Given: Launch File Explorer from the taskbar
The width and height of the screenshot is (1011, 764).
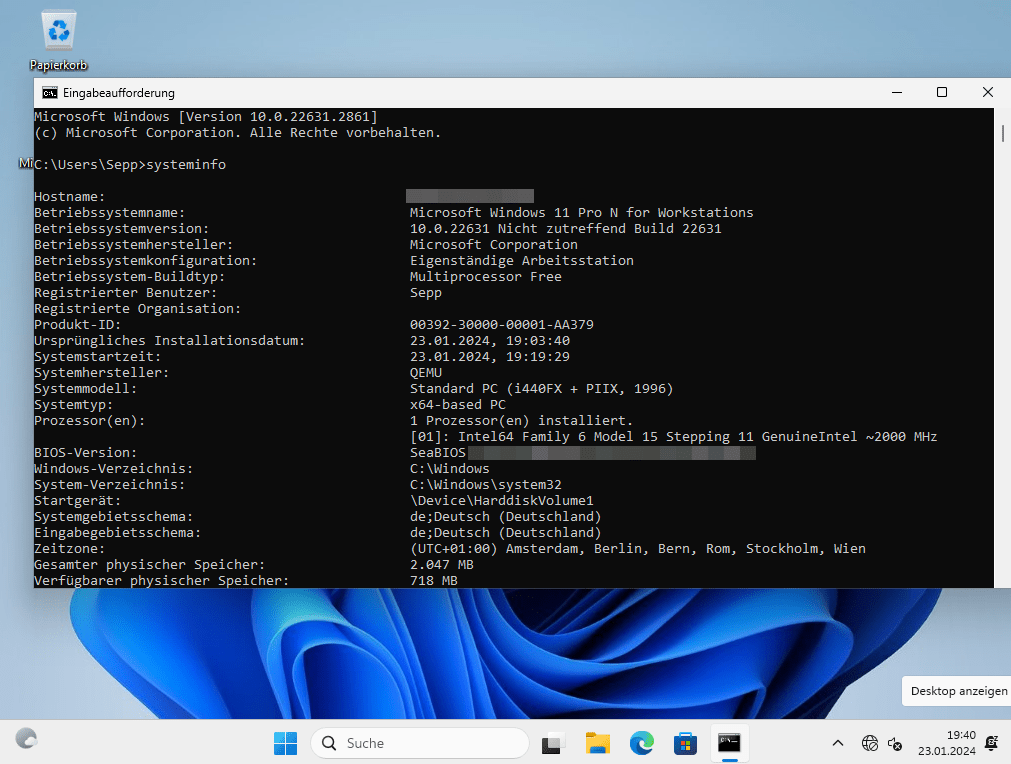Looking at the screenshot, I should [598, 743].
